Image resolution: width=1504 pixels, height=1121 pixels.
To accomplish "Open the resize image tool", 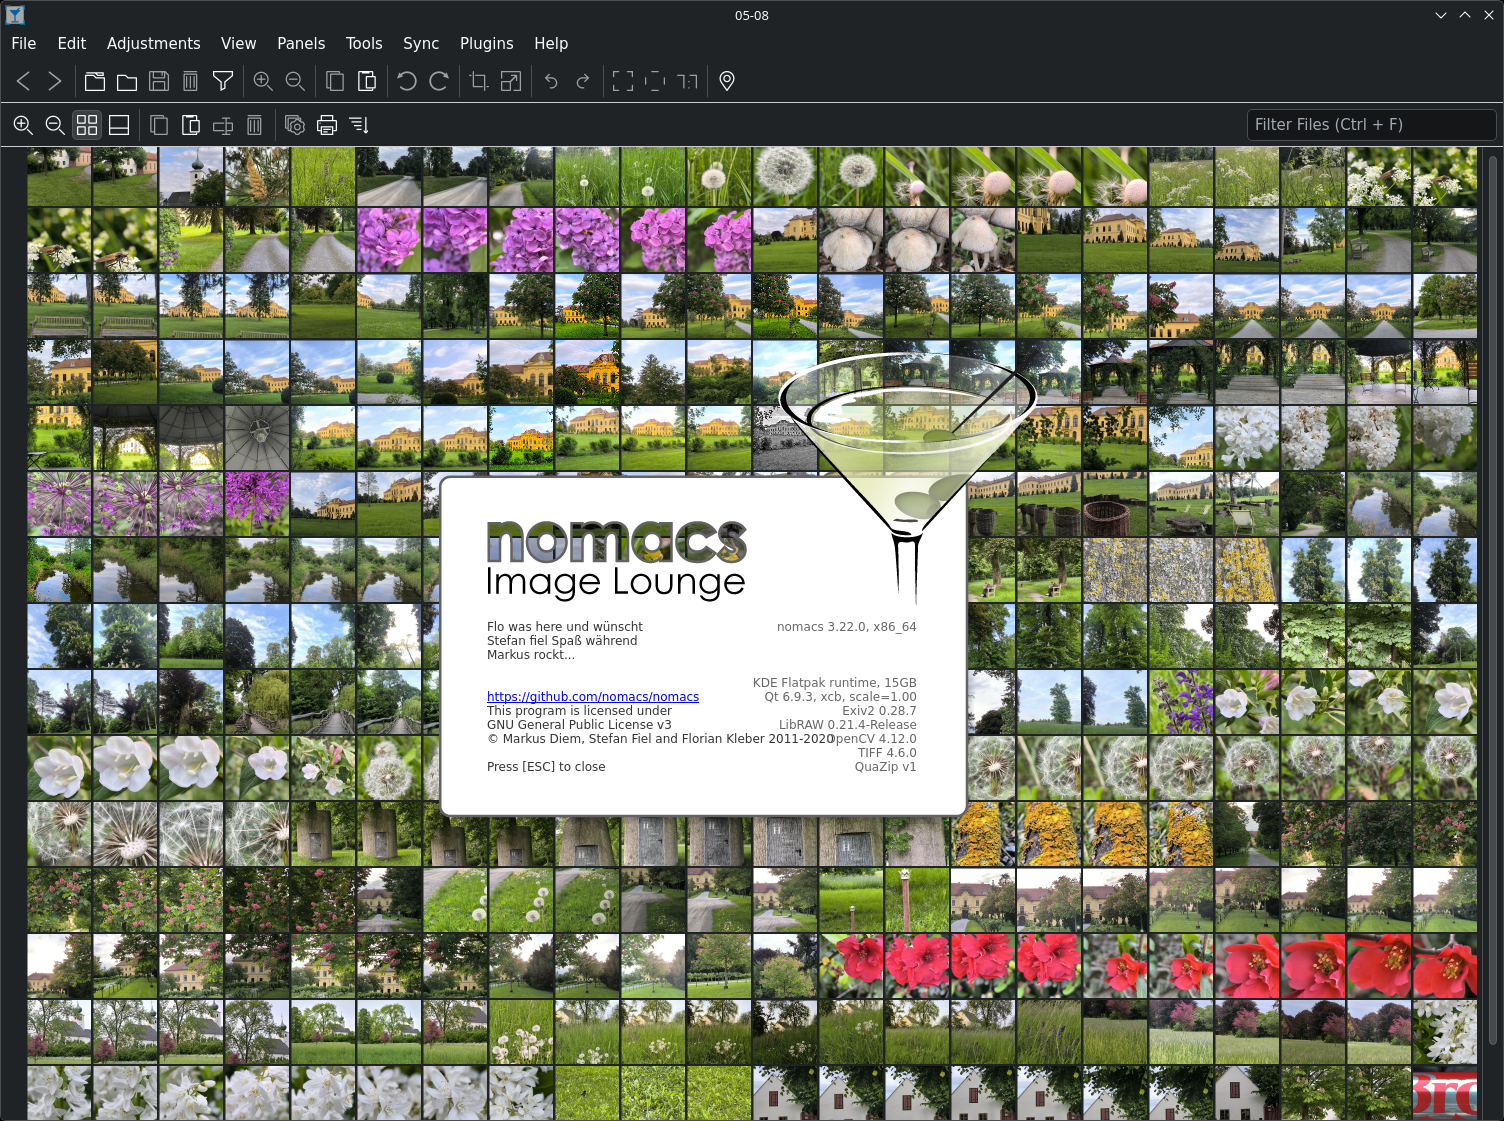I will tap(511, 81).
